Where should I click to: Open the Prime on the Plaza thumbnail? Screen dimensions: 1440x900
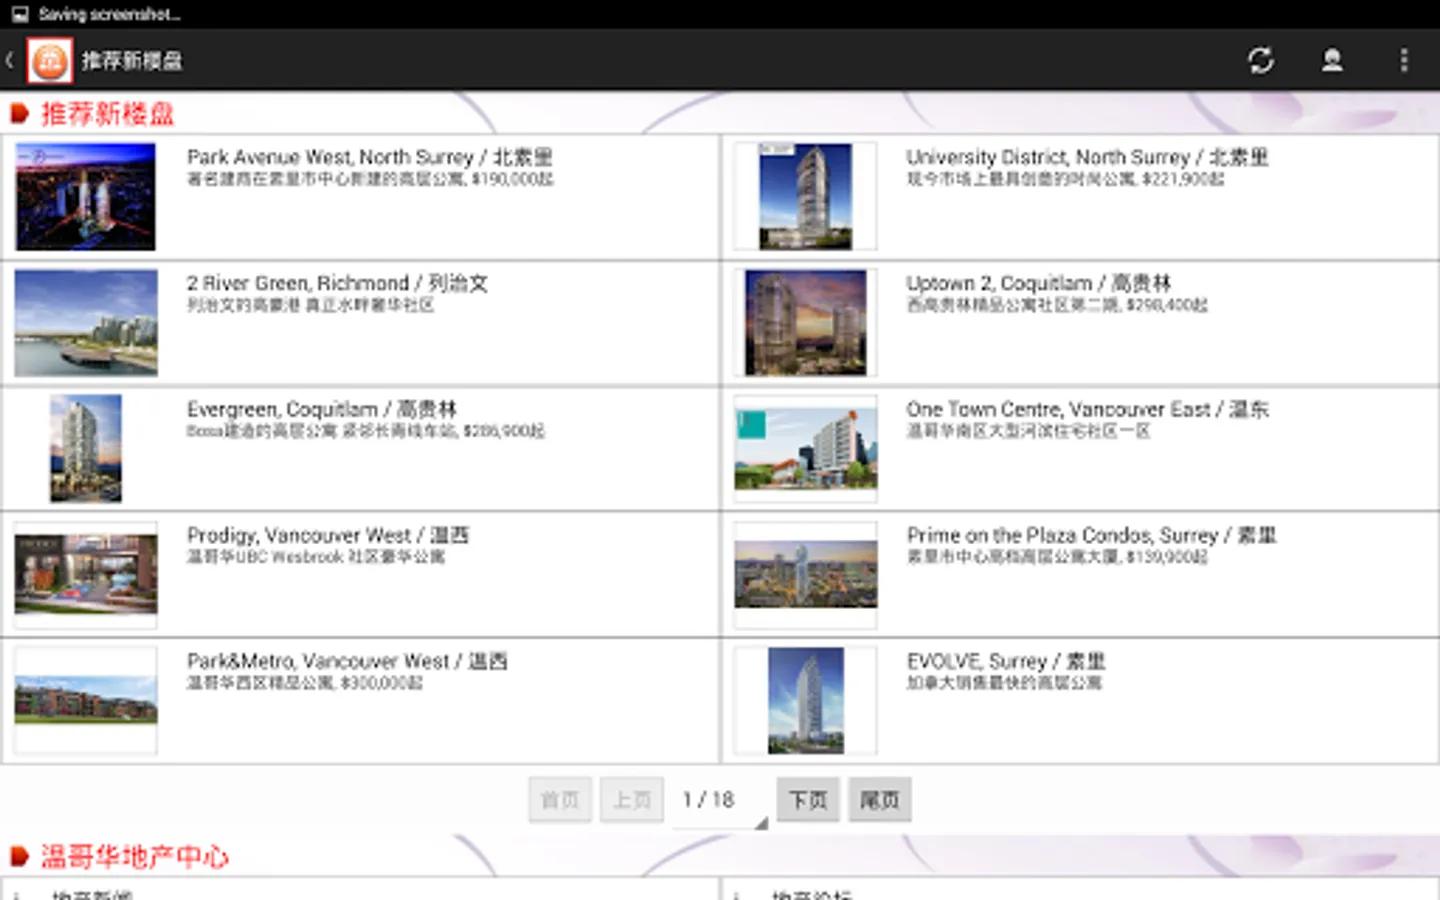pos(806,574)
